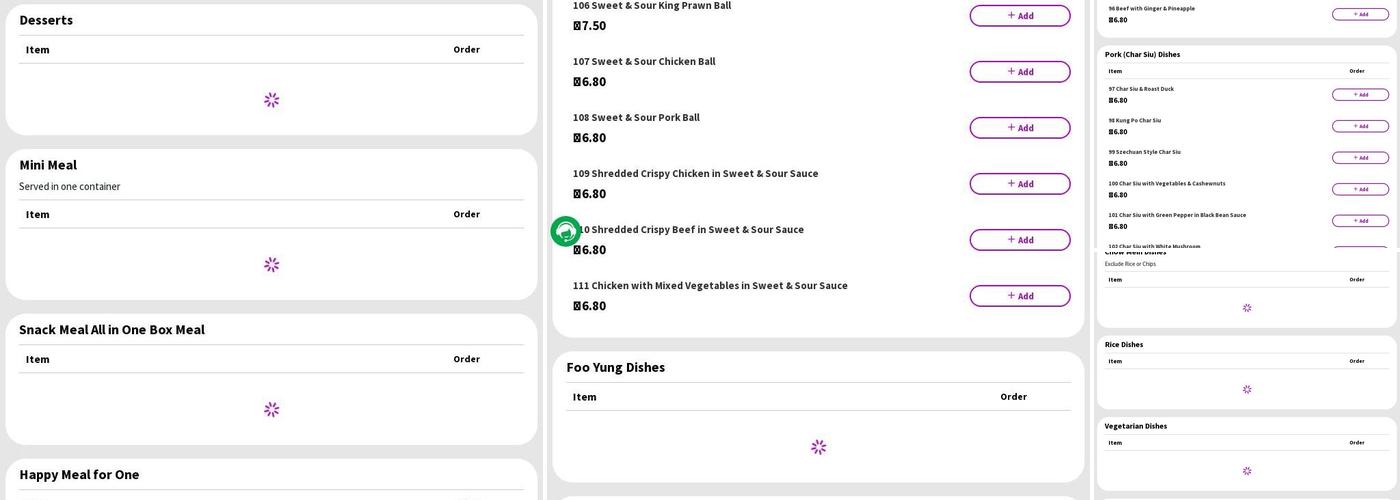The width and height of the screenshot is (1400, 500).
Task: Click the green floating delivery icon
Action: 565,232
